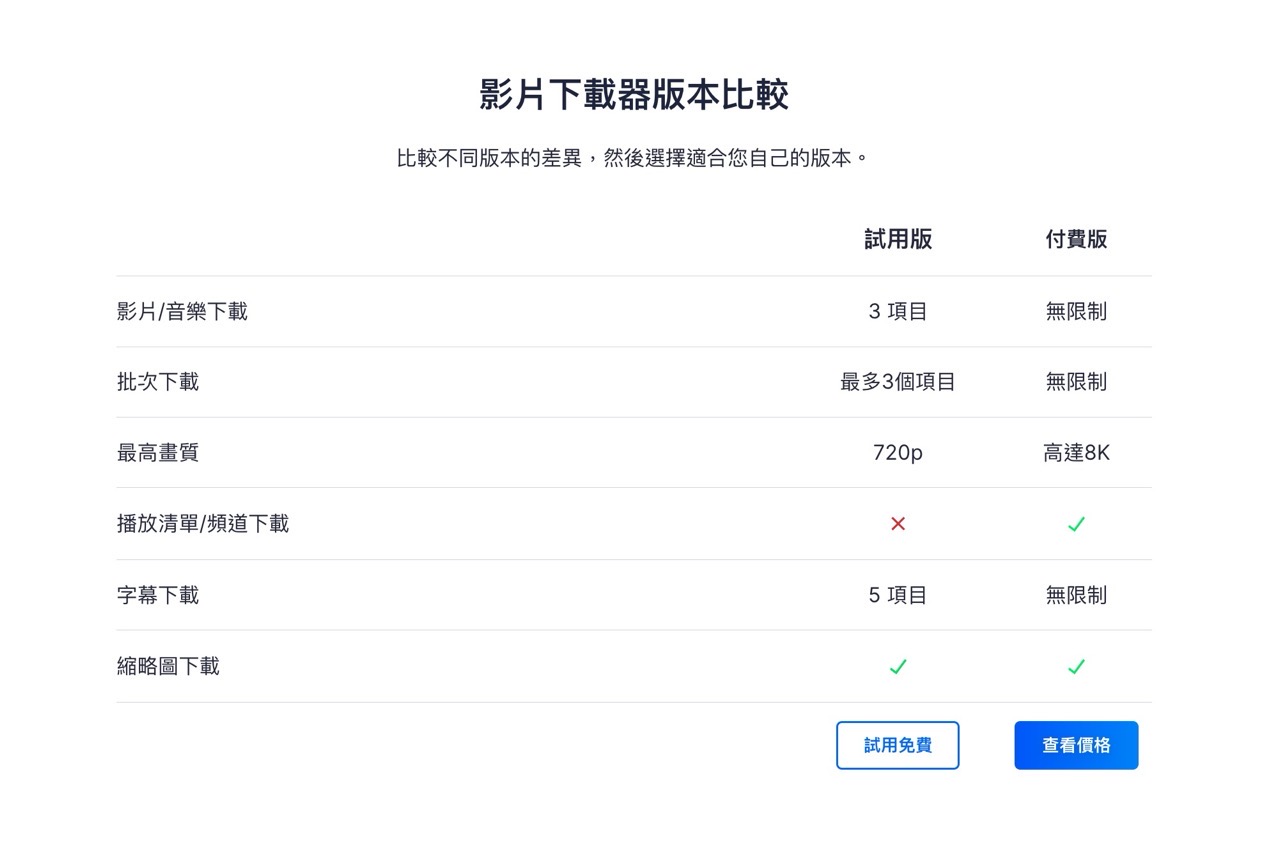Click the 最多3個項目 cell
The image size is (1280, 844).
(x=898, y=382)
